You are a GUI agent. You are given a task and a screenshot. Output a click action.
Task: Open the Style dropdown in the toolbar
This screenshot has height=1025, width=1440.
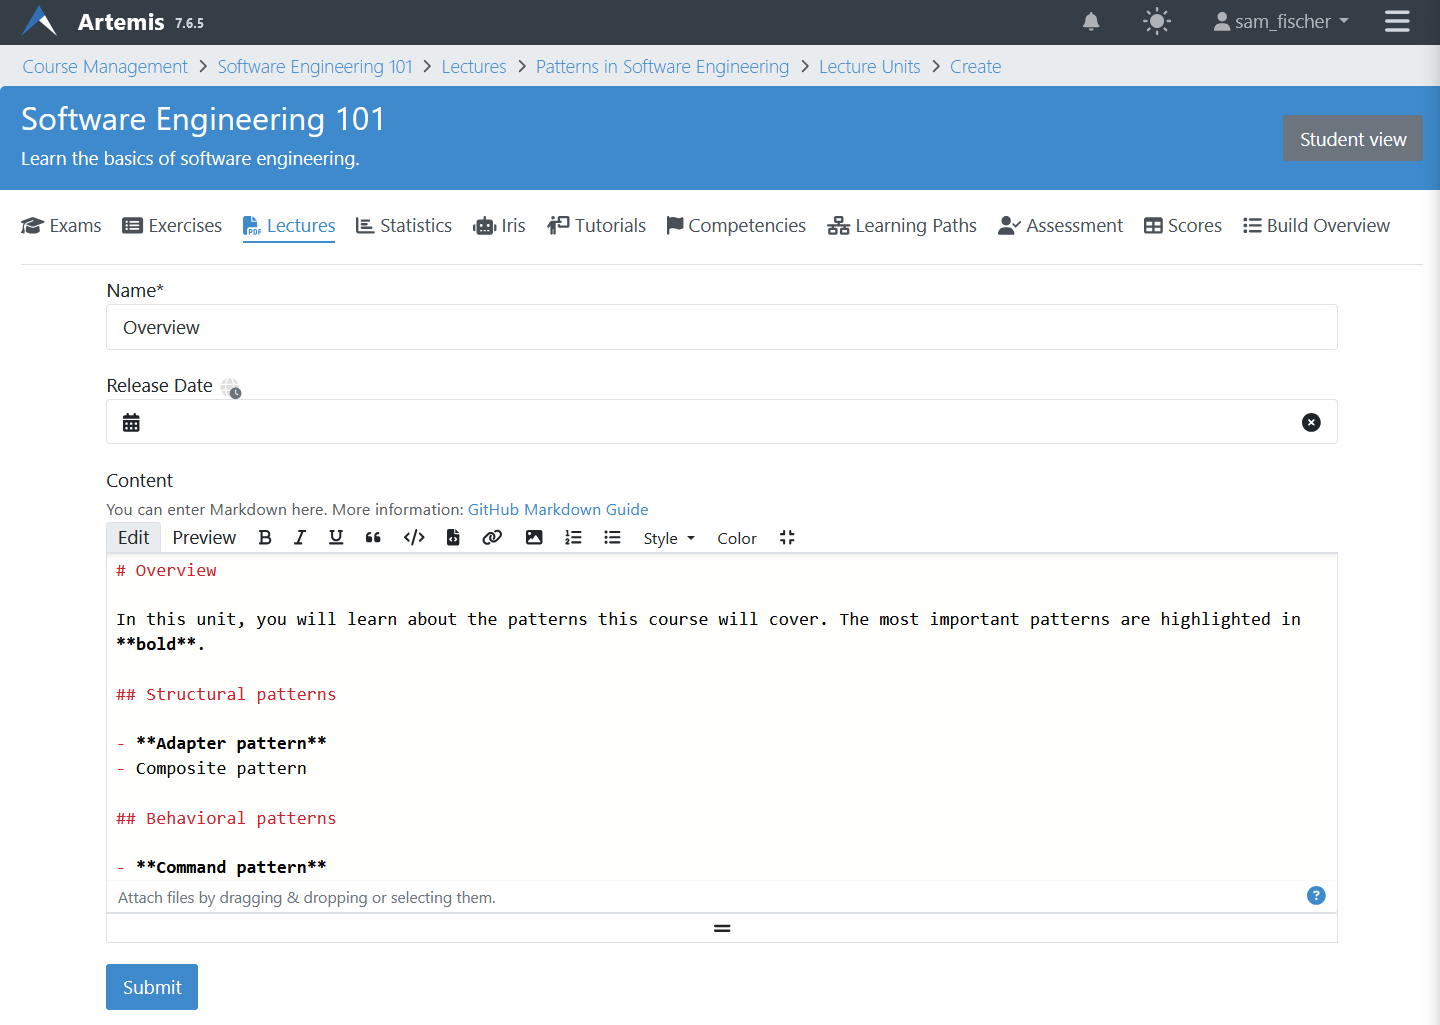pyautogui.click(x=667, y=538)
